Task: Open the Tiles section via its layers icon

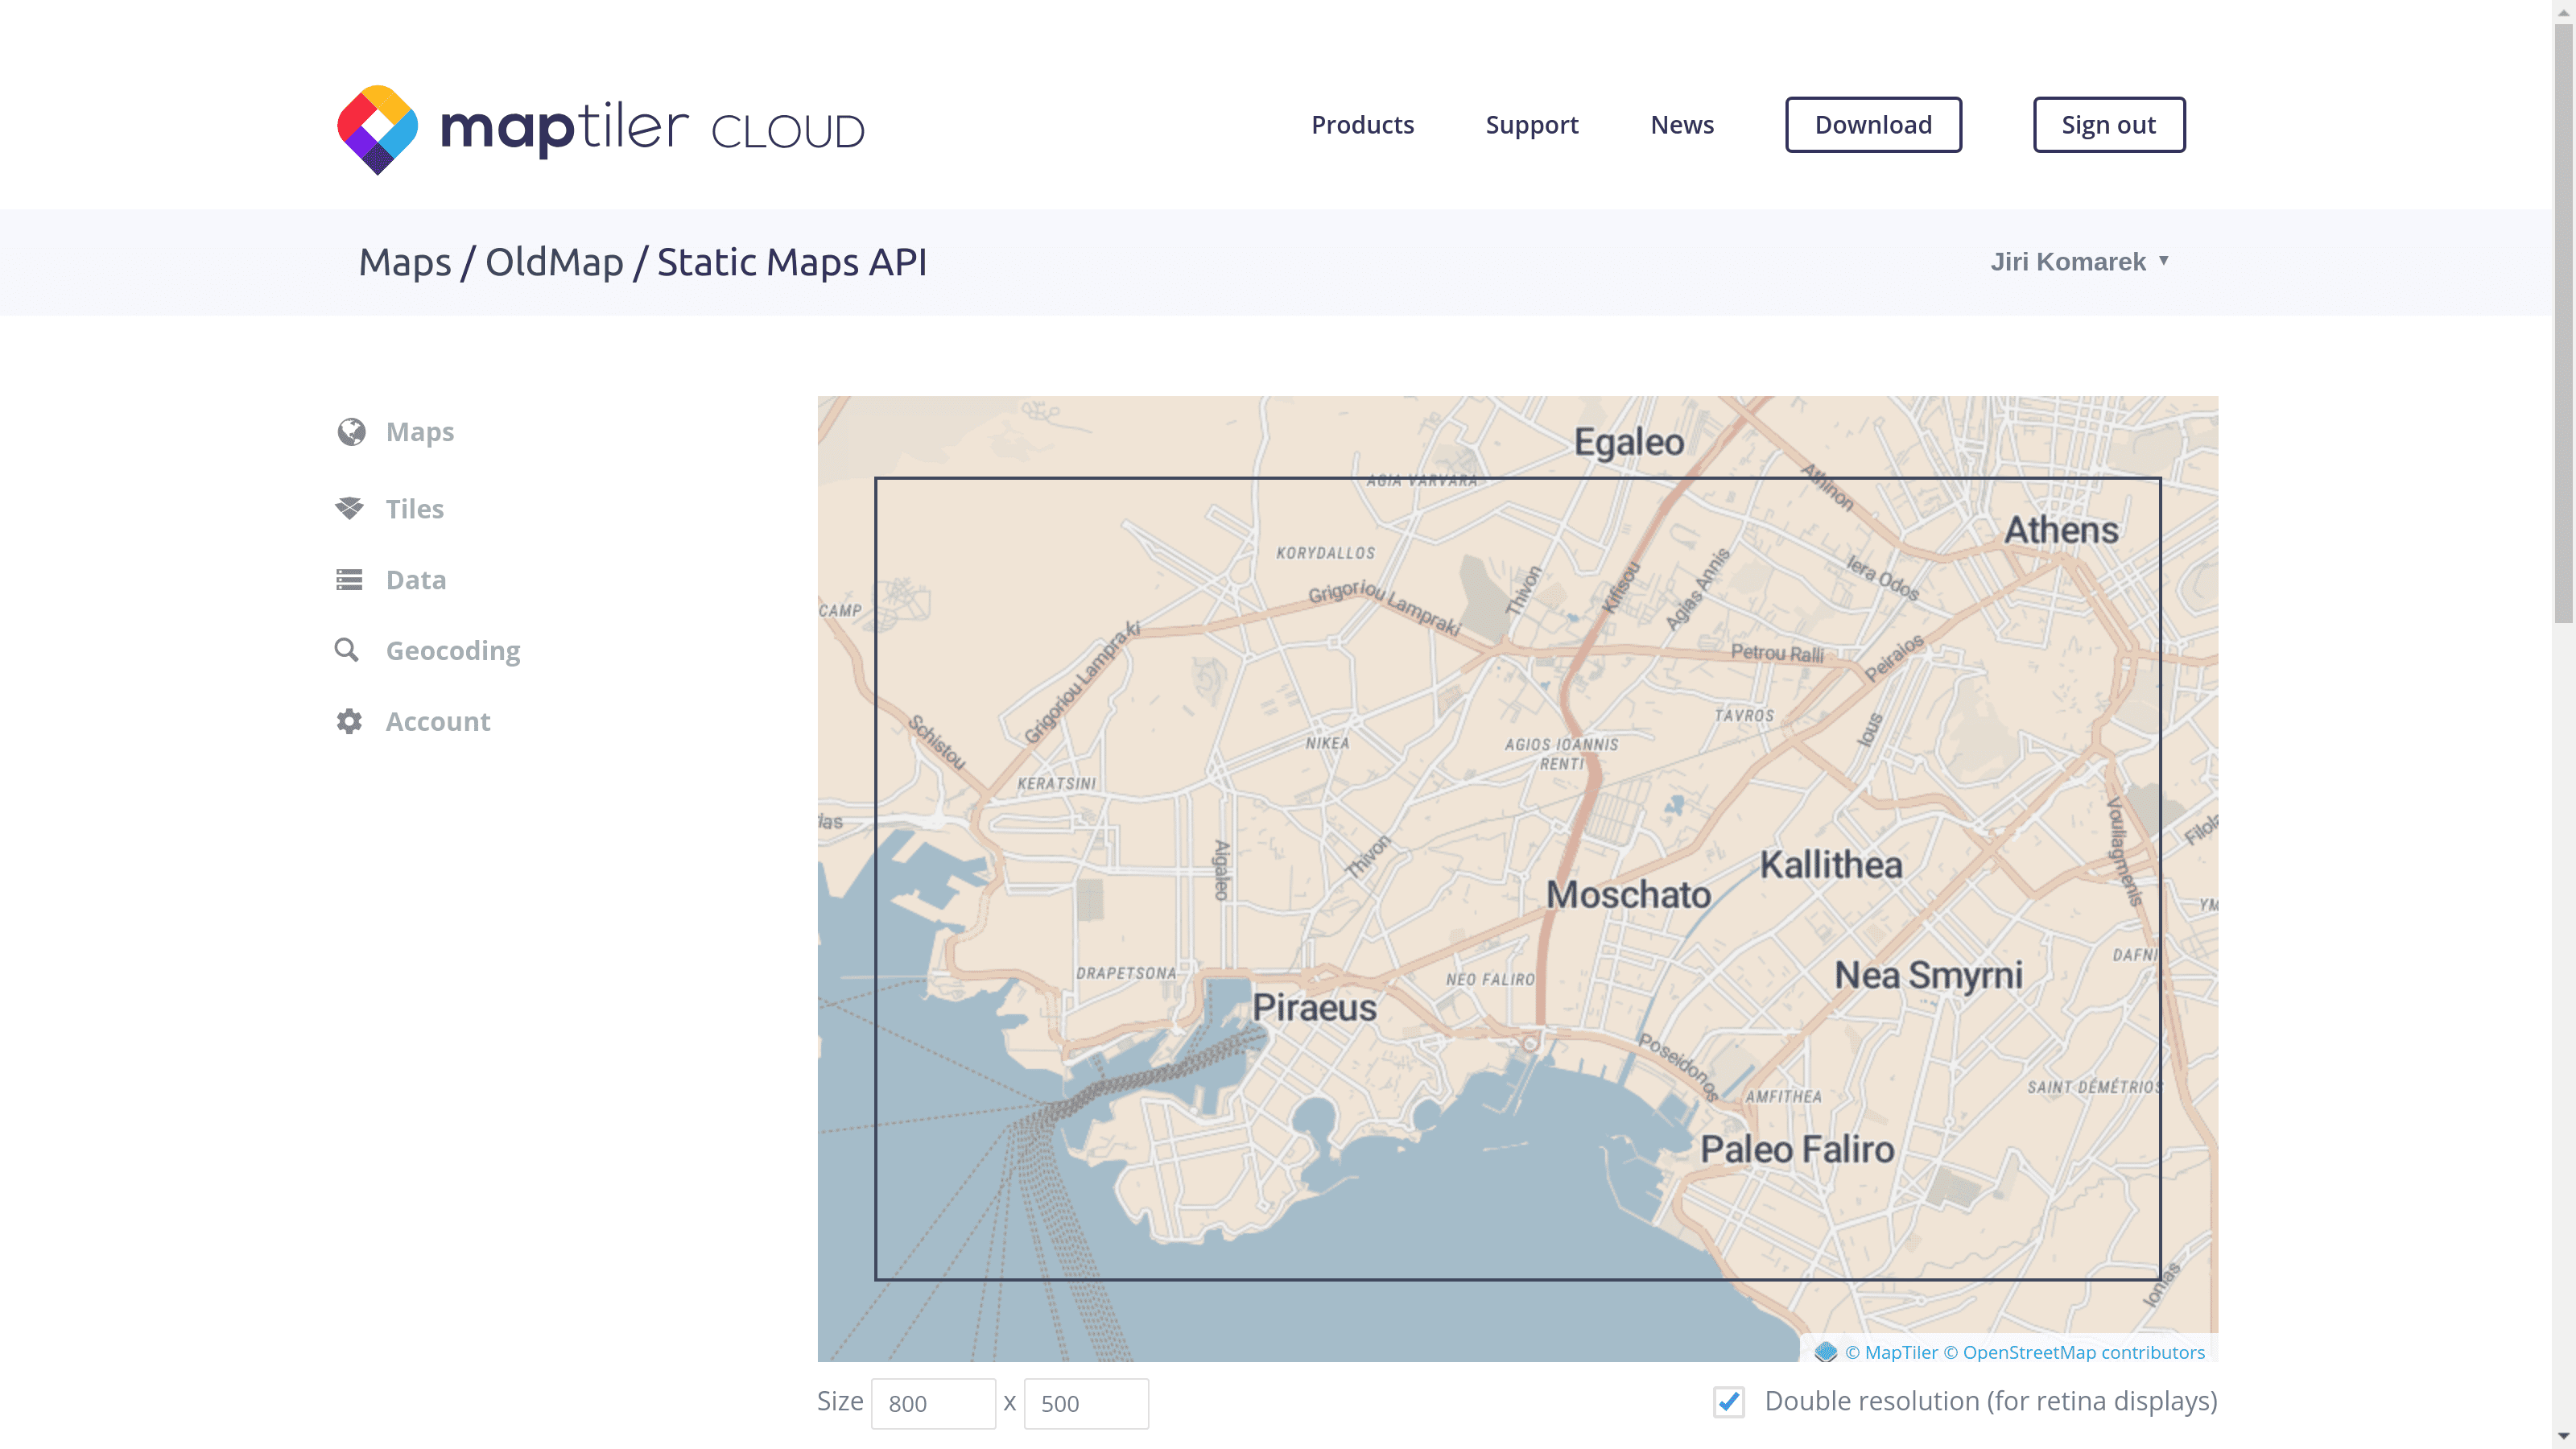Action: click(x=349, y=508)
